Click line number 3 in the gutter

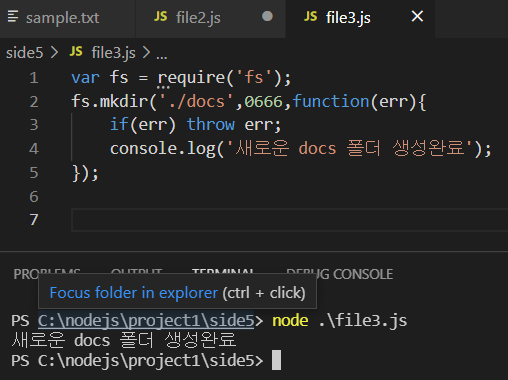tap(34, 125)
